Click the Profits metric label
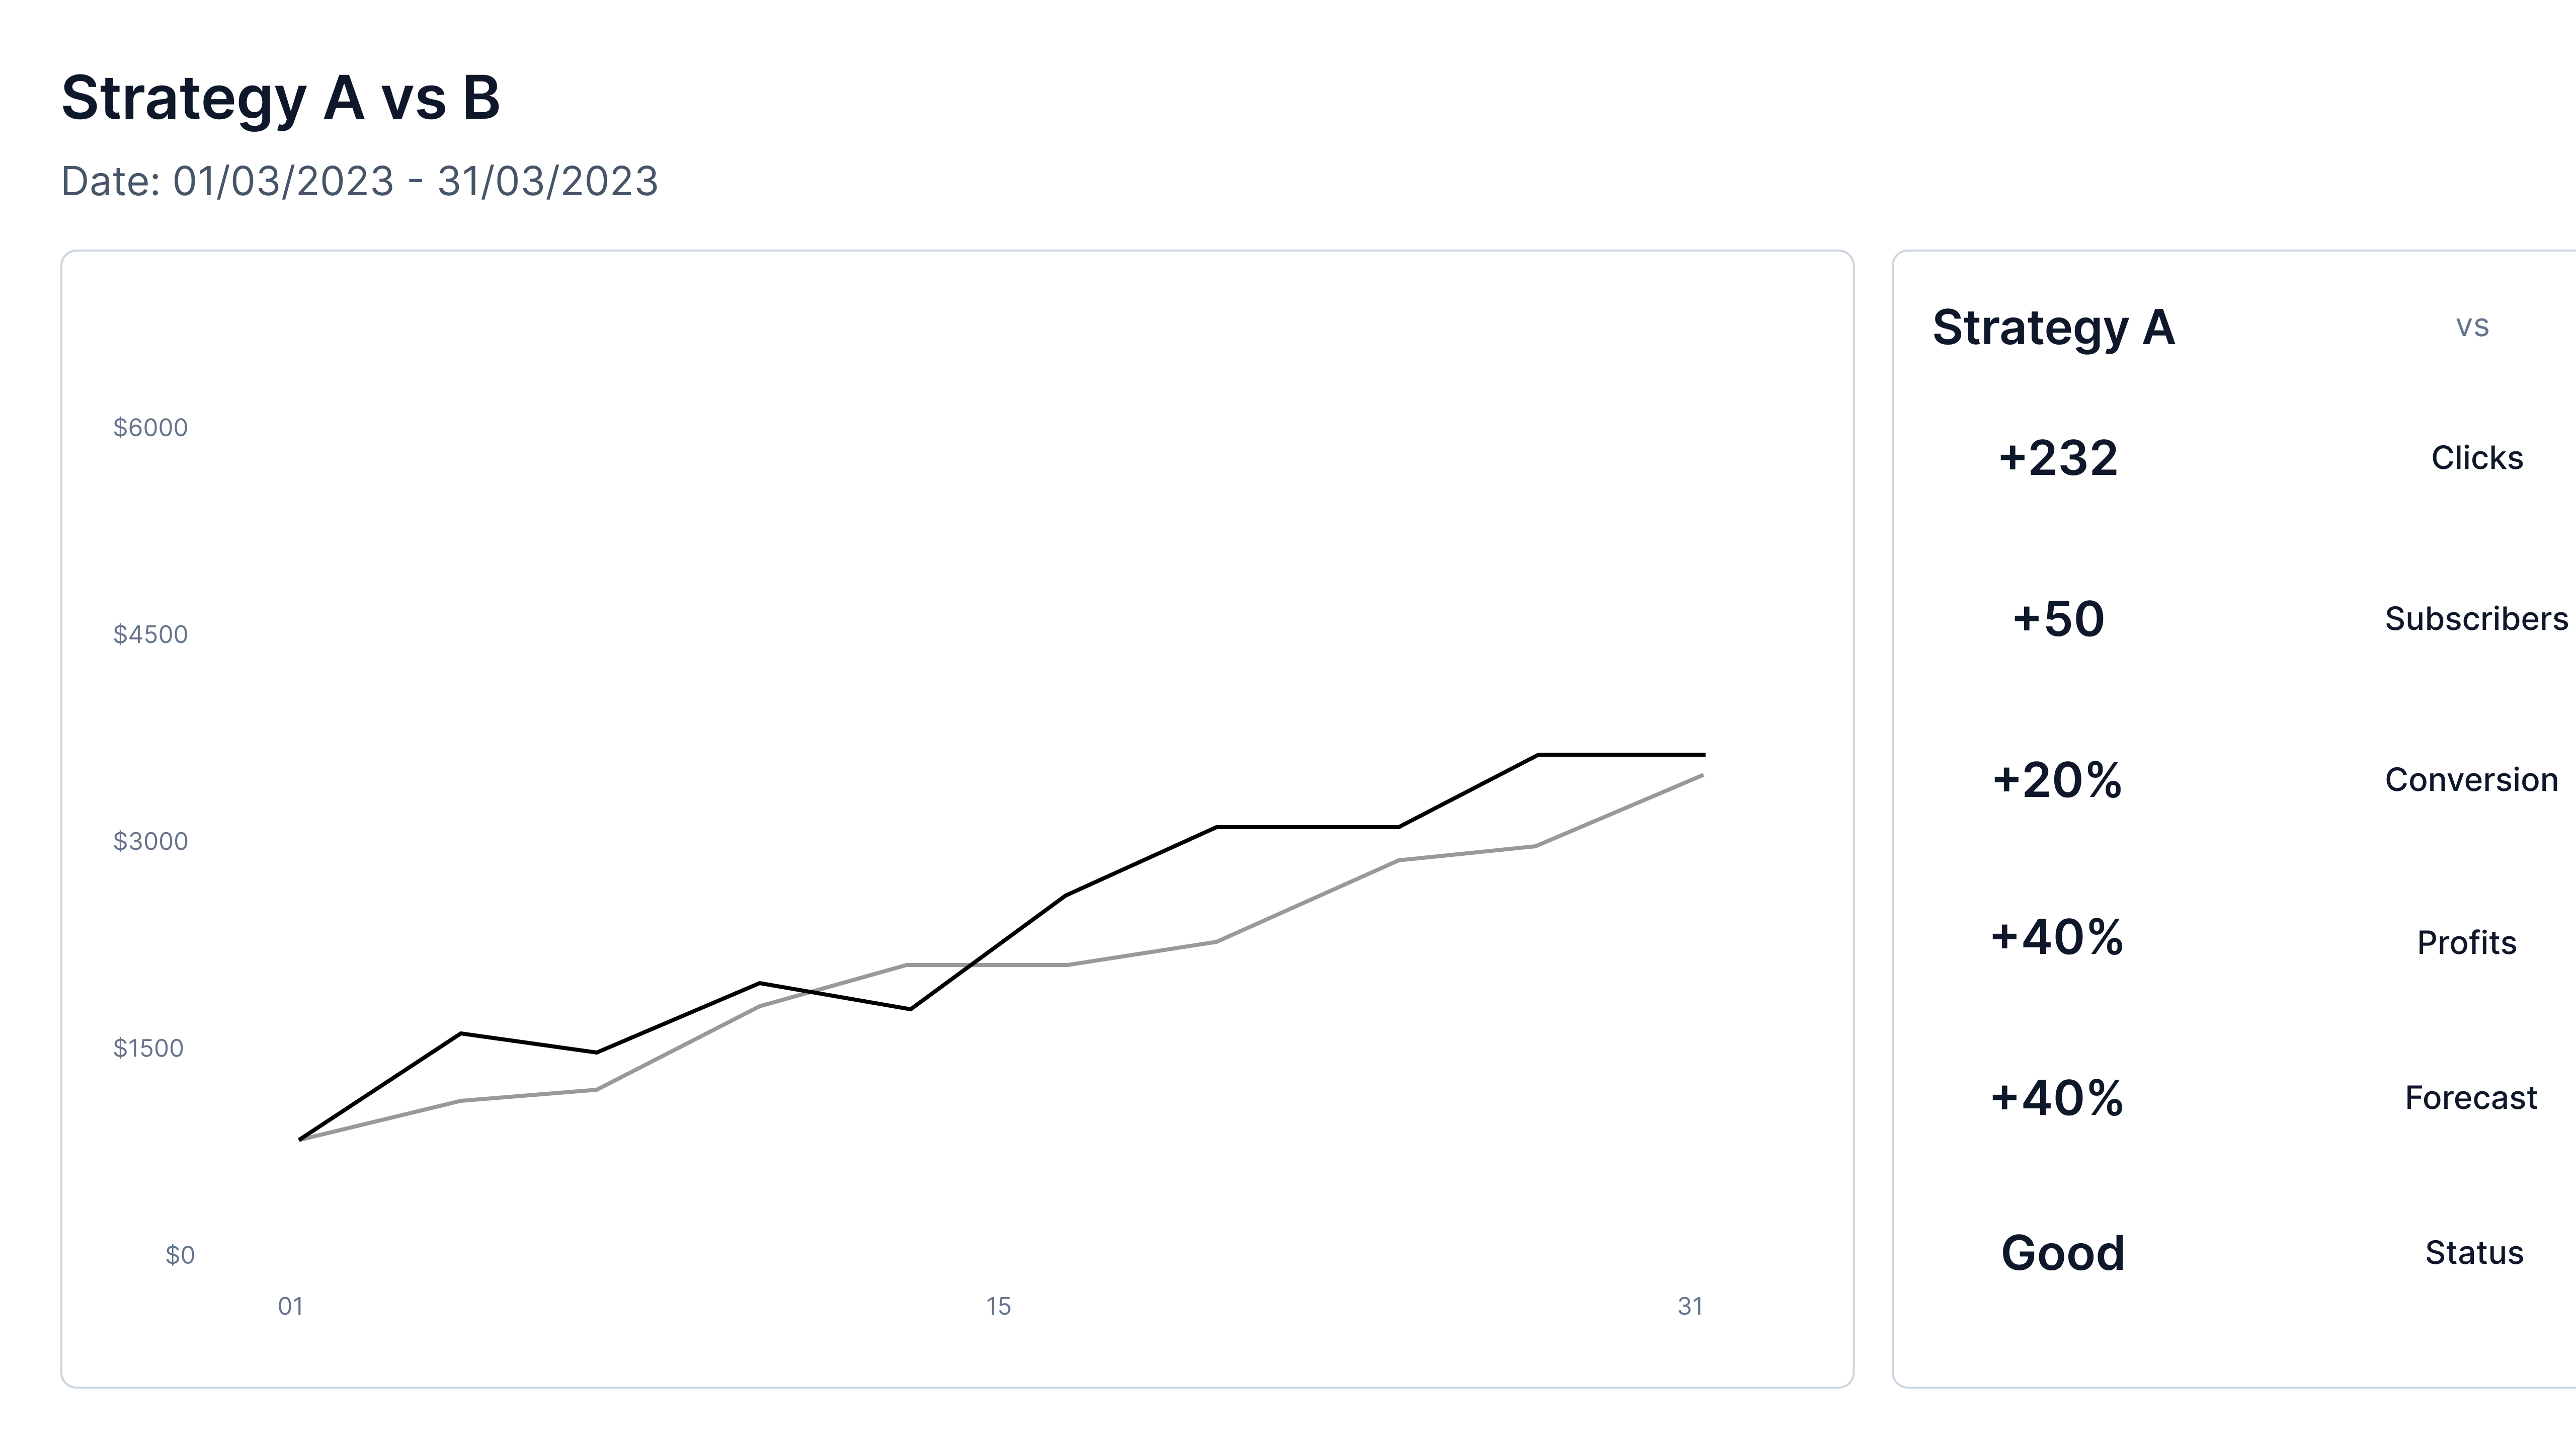Screen dimensions: 2576x1449 click(2466, 943)
